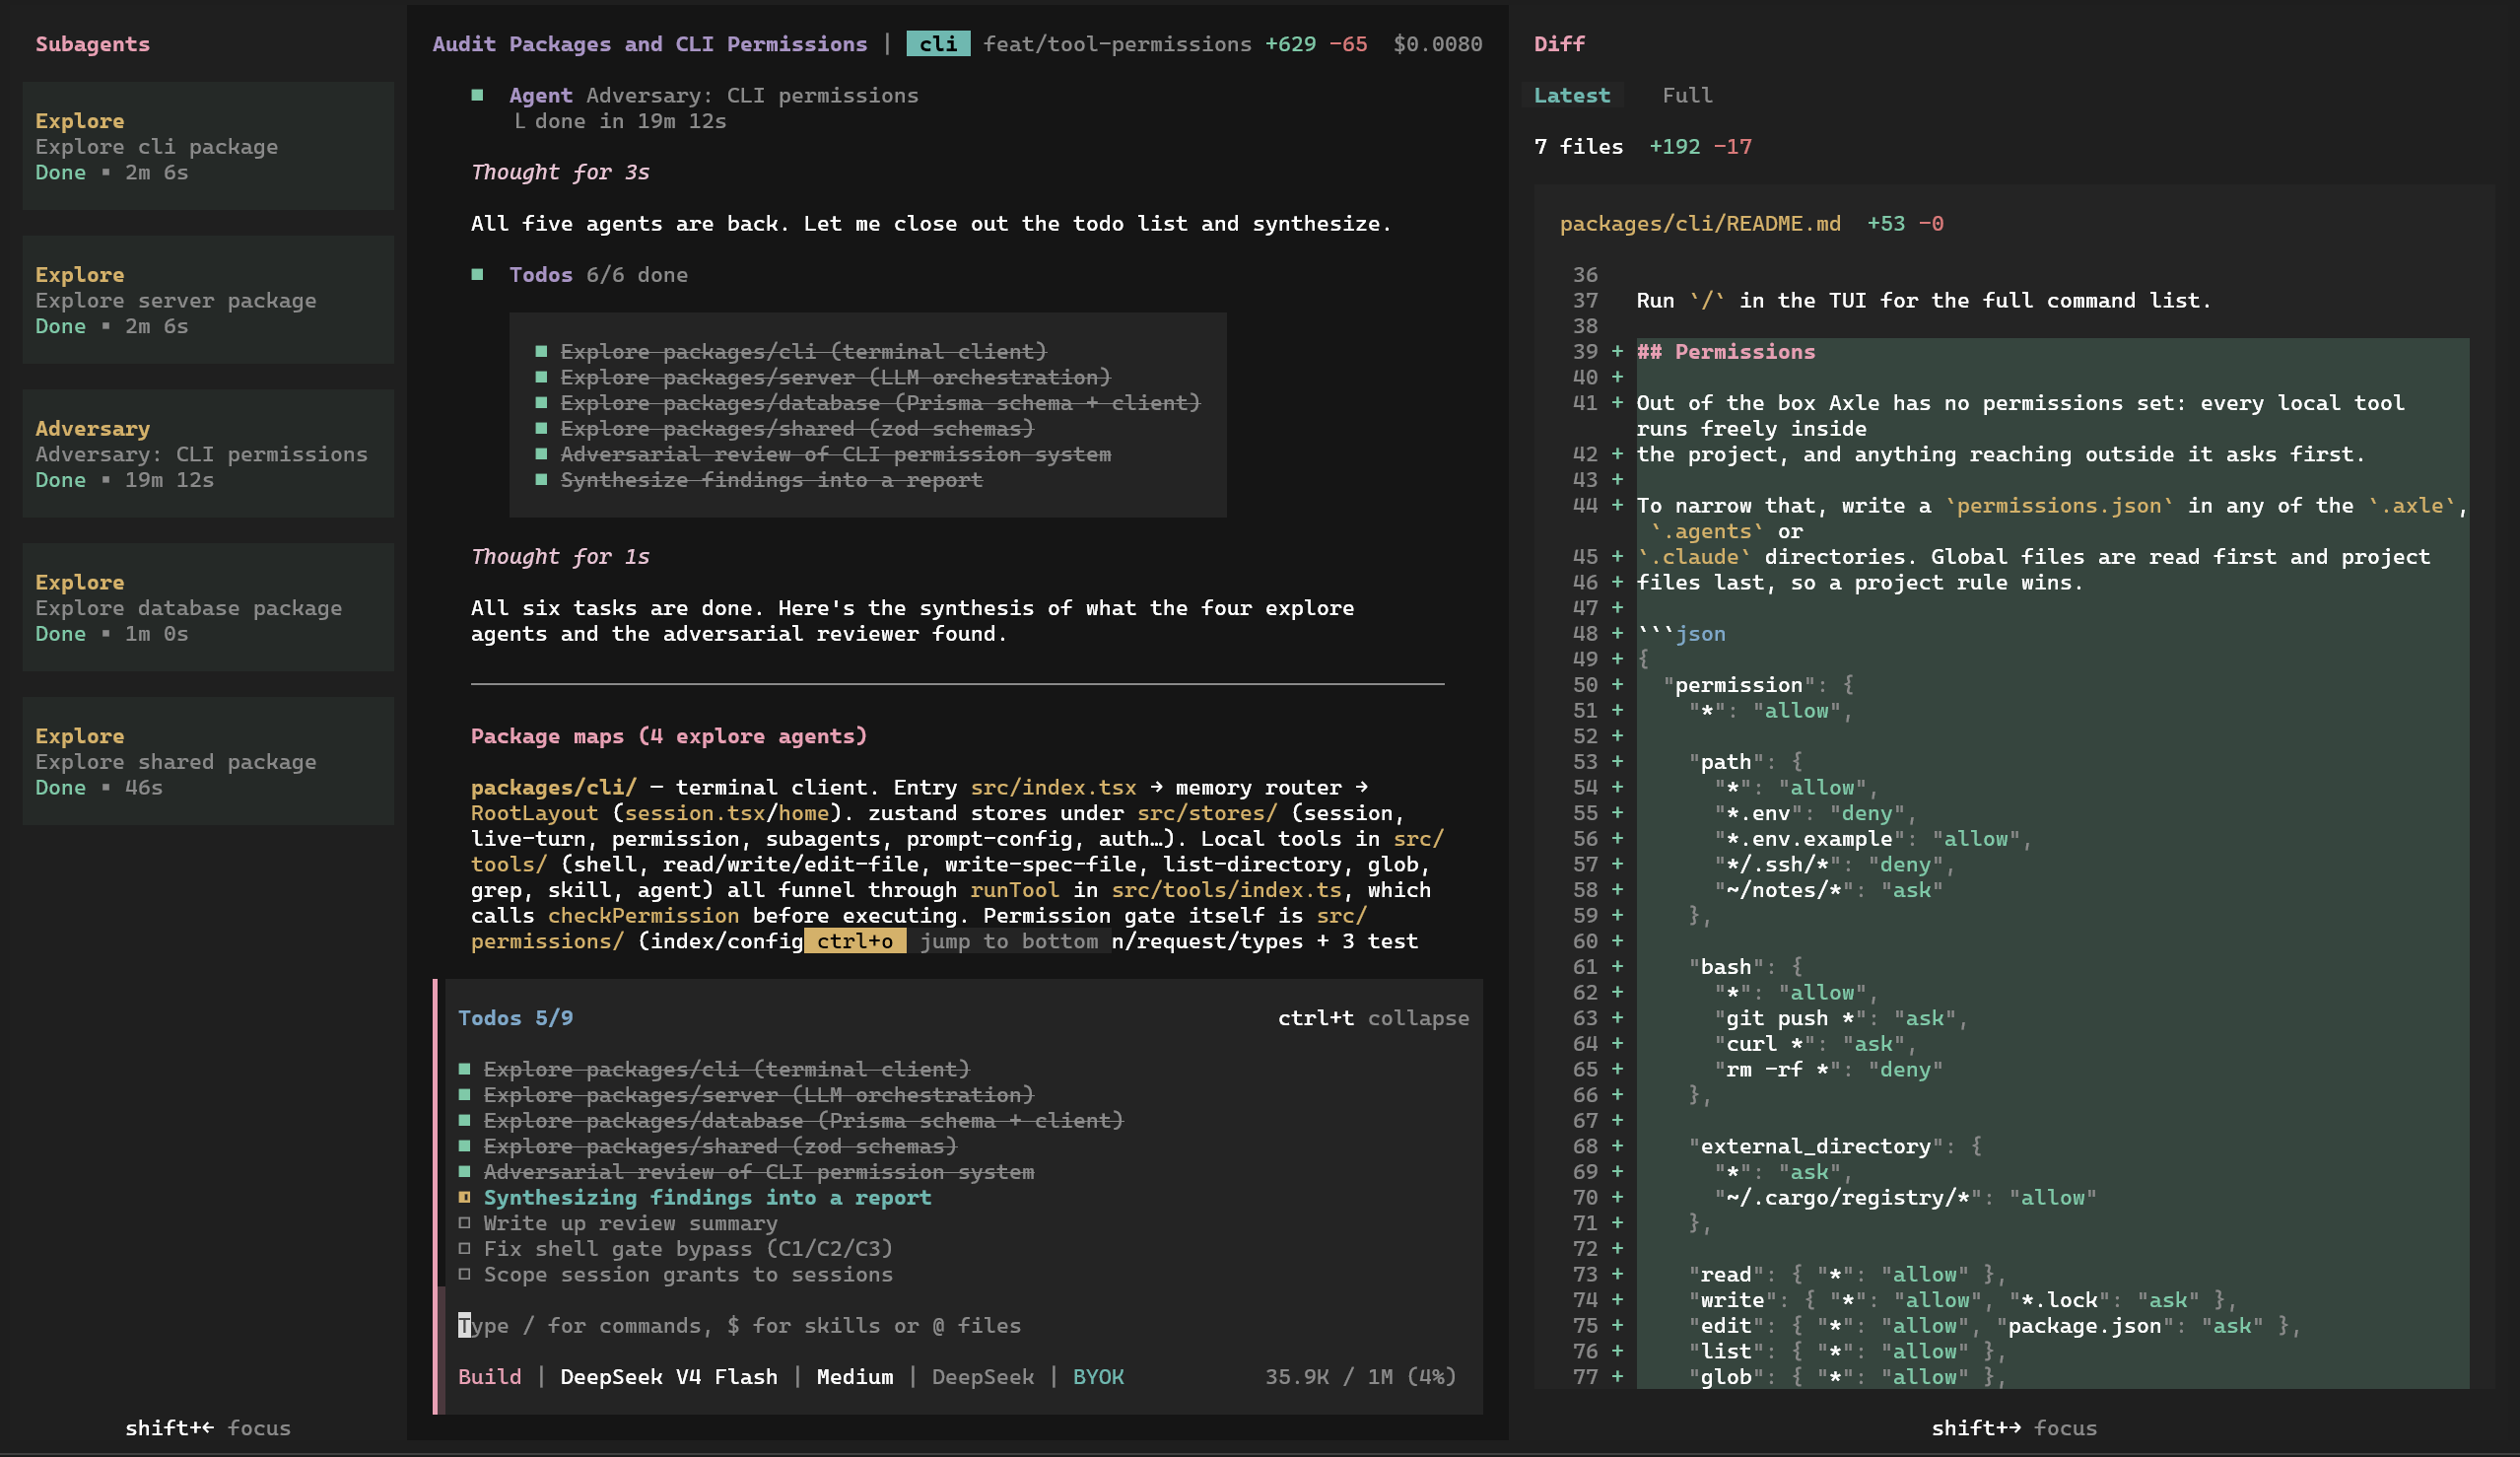The height and width of the screenshot is (1457, 2520).
Task: Toggle the upper Explore packages/shared checkbox
Action: [541, 428]
